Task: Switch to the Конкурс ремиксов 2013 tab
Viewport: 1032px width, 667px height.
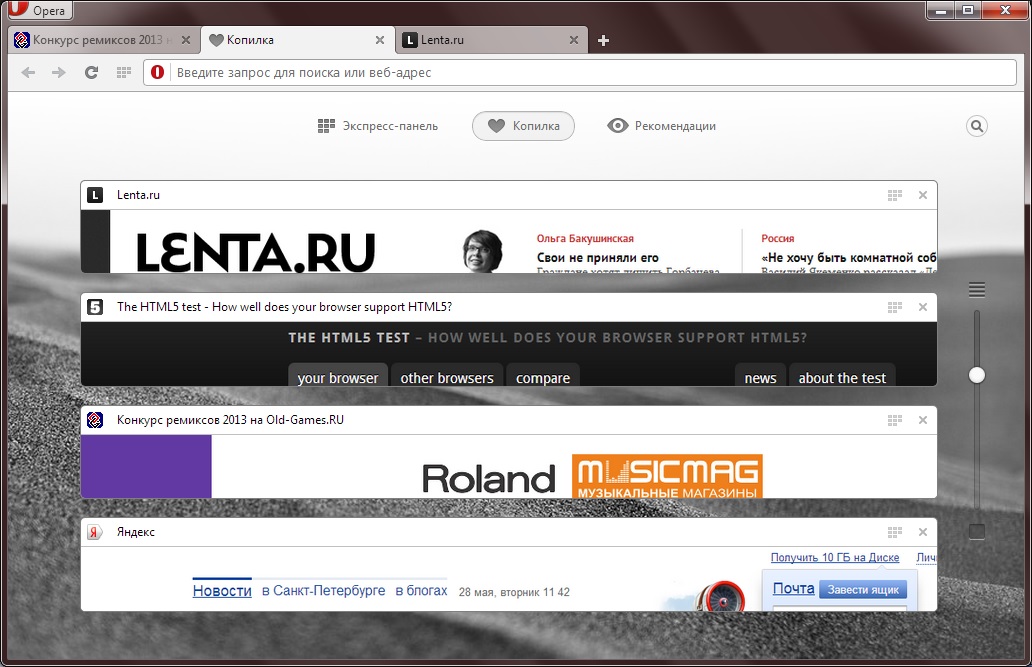Action: pyautogui.click(x=102, y=40)
